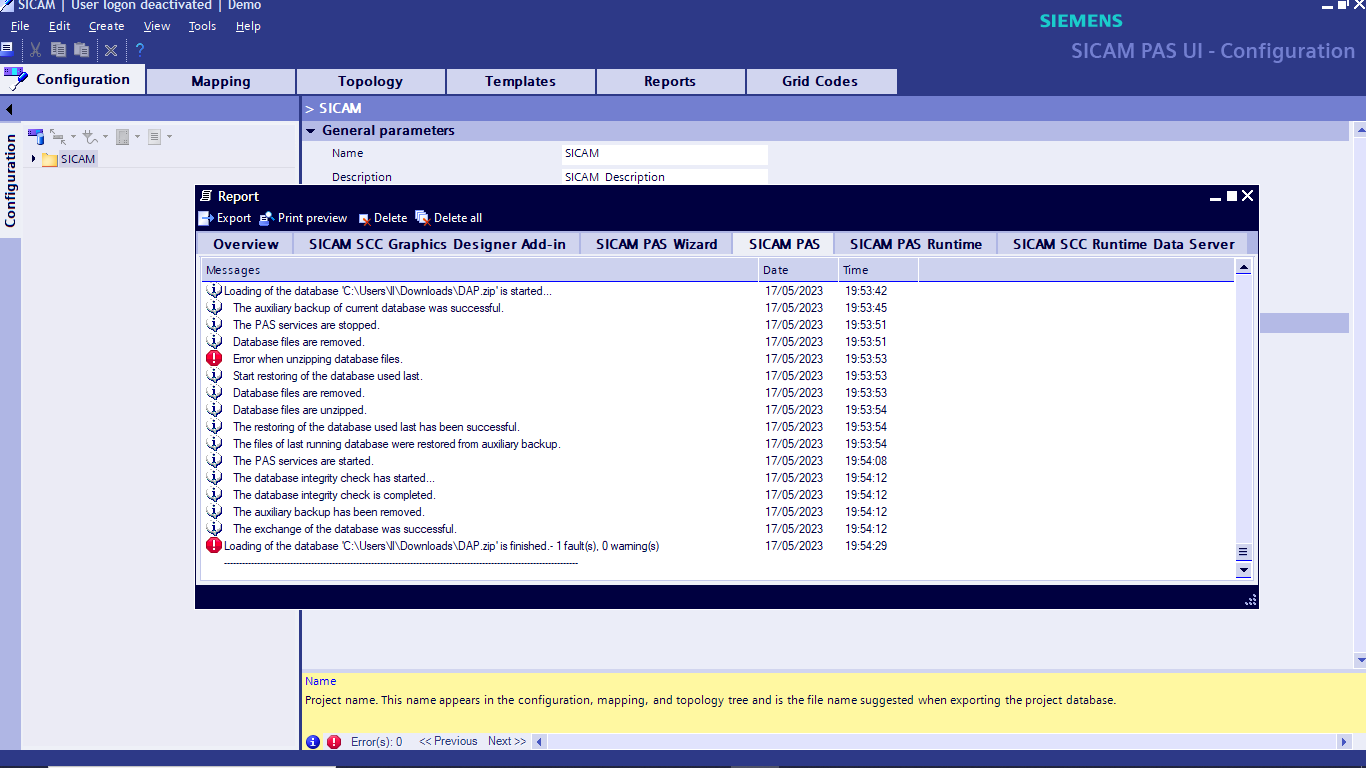Switch to the Topology tab
The width and height of the screenshot is (1366, 768).
370,82
